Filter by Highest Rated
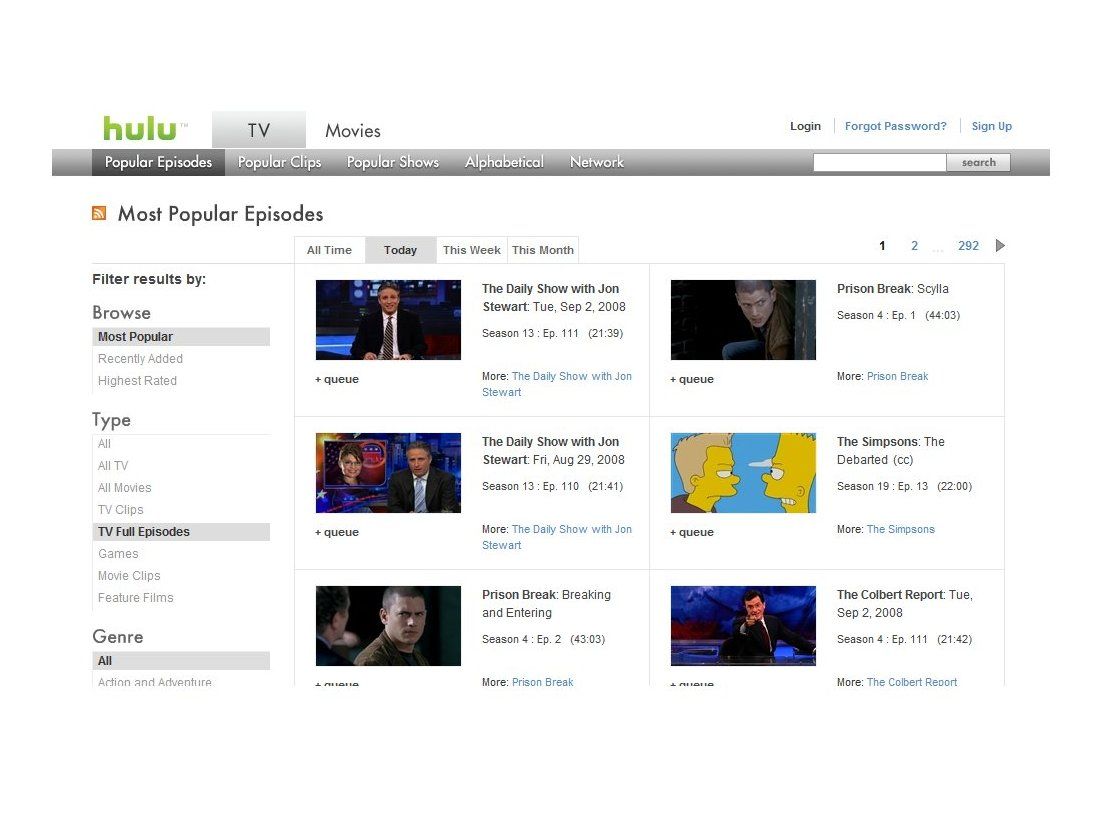Viewport: 1100px width, 825px height. (x=137, y=380)
